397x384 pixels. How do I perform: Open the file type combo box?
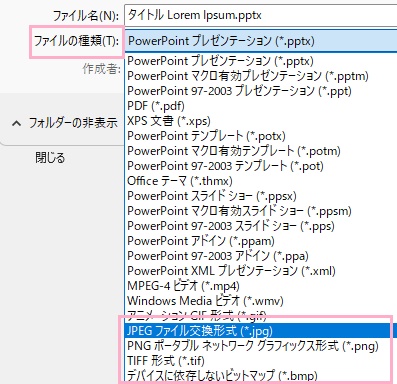[x=261, y=41]
